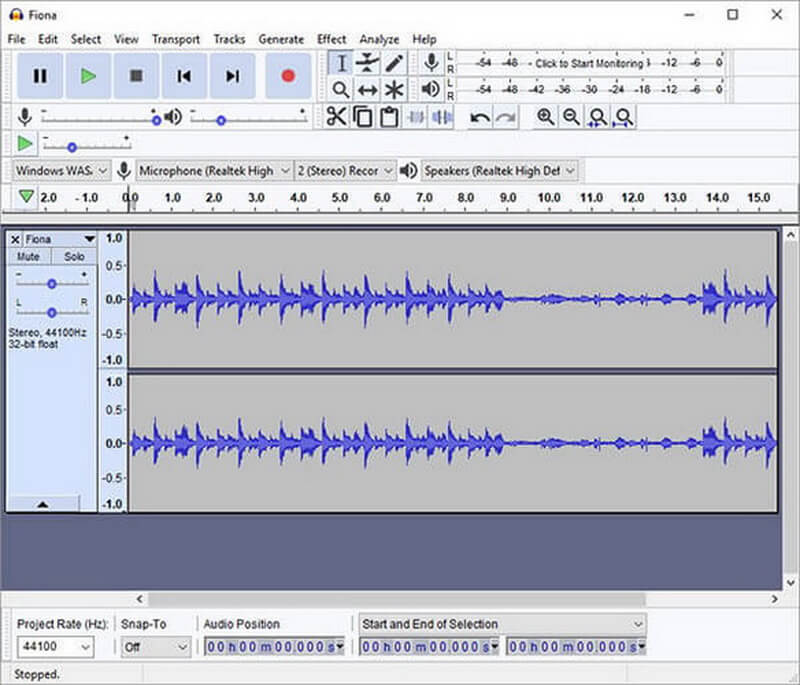The height and width of the screenshot is (685, 800).
Task: Open the Analyze menu
Action: coord(379,39)
